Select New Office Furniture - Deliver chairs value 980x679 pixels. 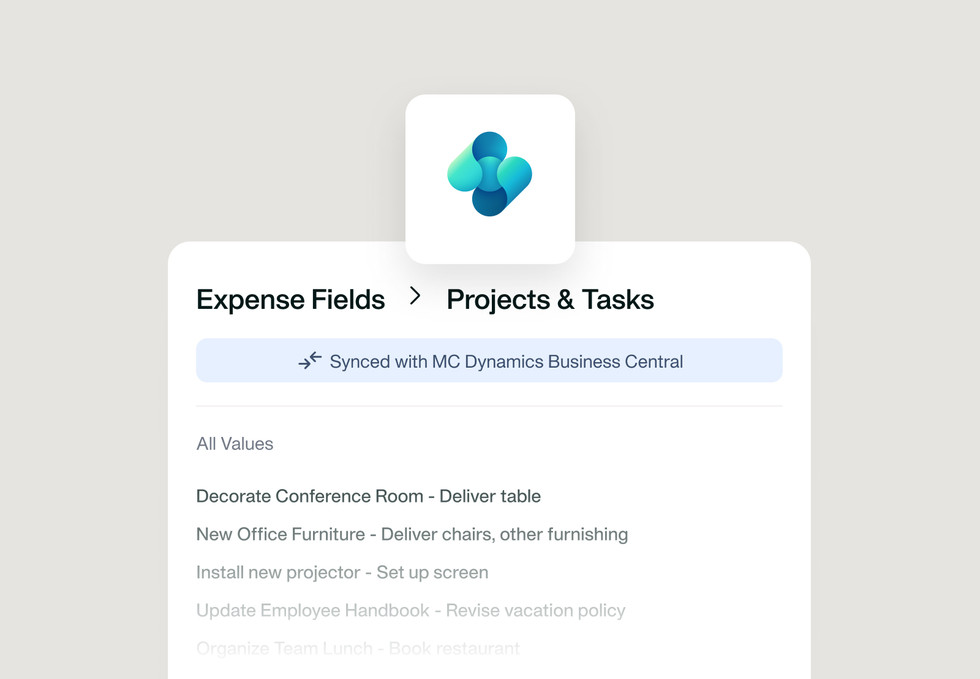[412, 534]
